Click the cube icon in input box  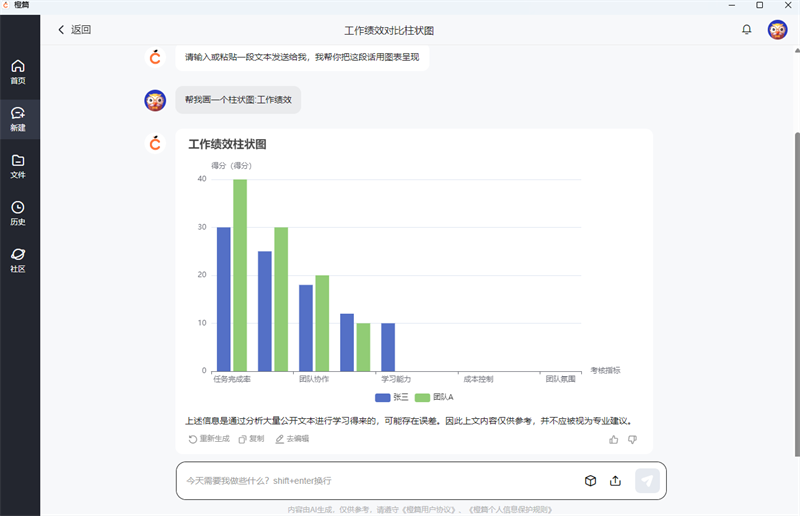pos(590,481)
